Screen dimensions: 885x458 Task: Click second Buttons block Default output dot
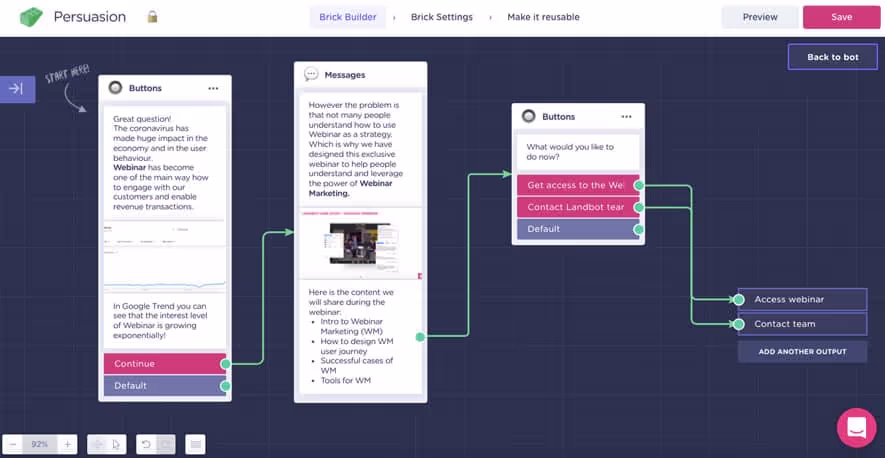(639, 229)
